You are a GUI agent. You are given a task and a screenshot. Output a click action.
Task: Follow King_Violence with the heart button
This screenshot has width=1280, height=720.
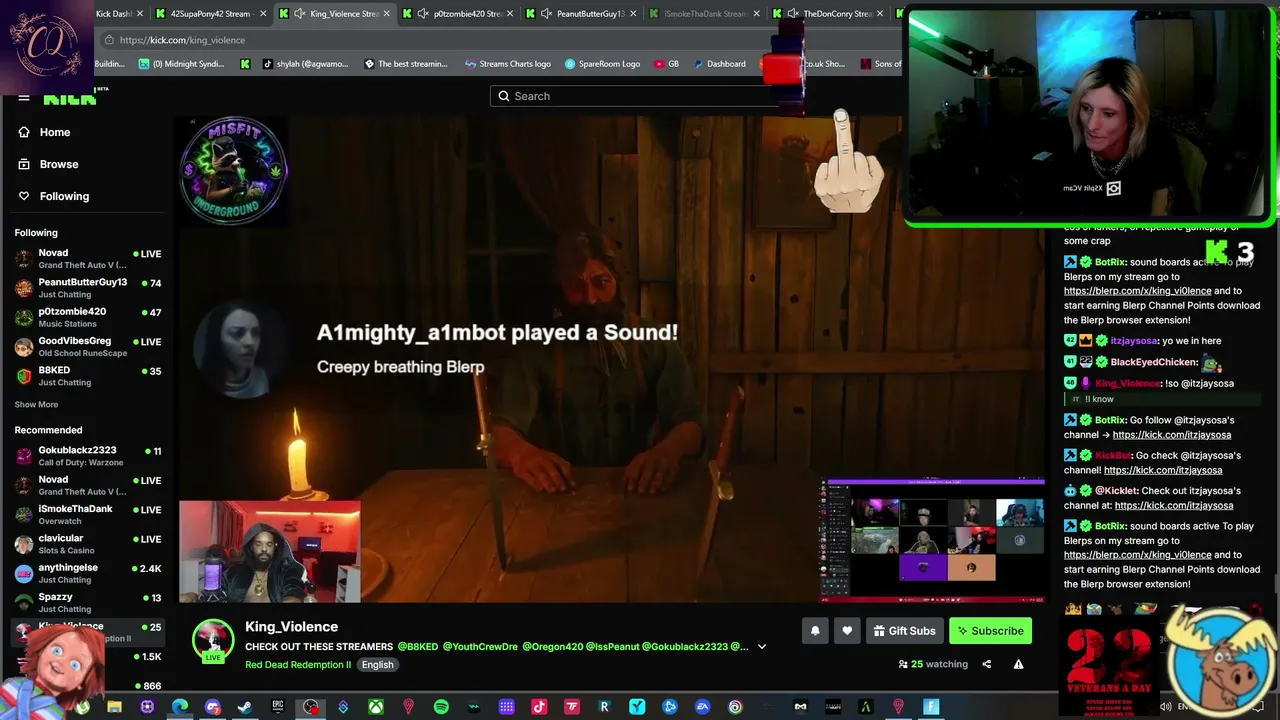pyautogui.click(x=847, y=631)
